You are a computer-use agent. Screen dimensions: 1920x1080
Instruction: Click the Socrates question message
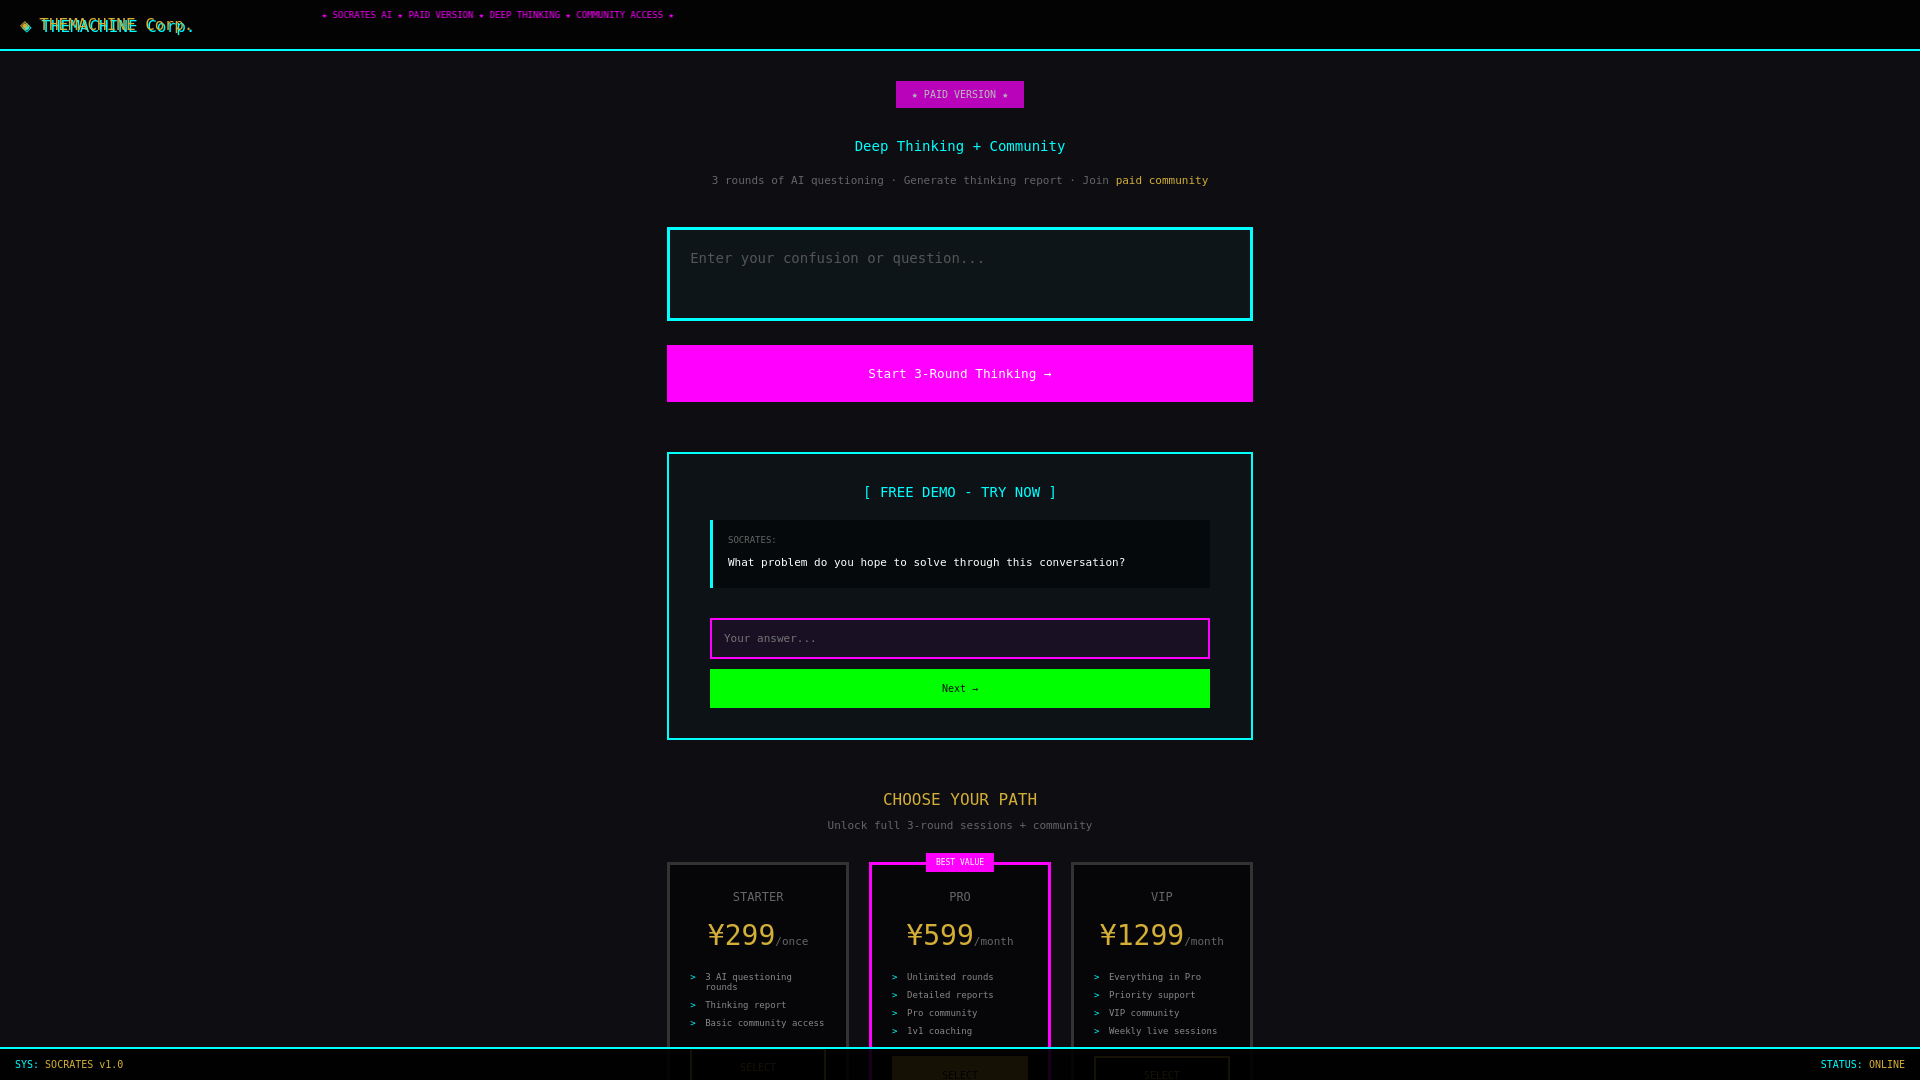[x=960, y=554]
